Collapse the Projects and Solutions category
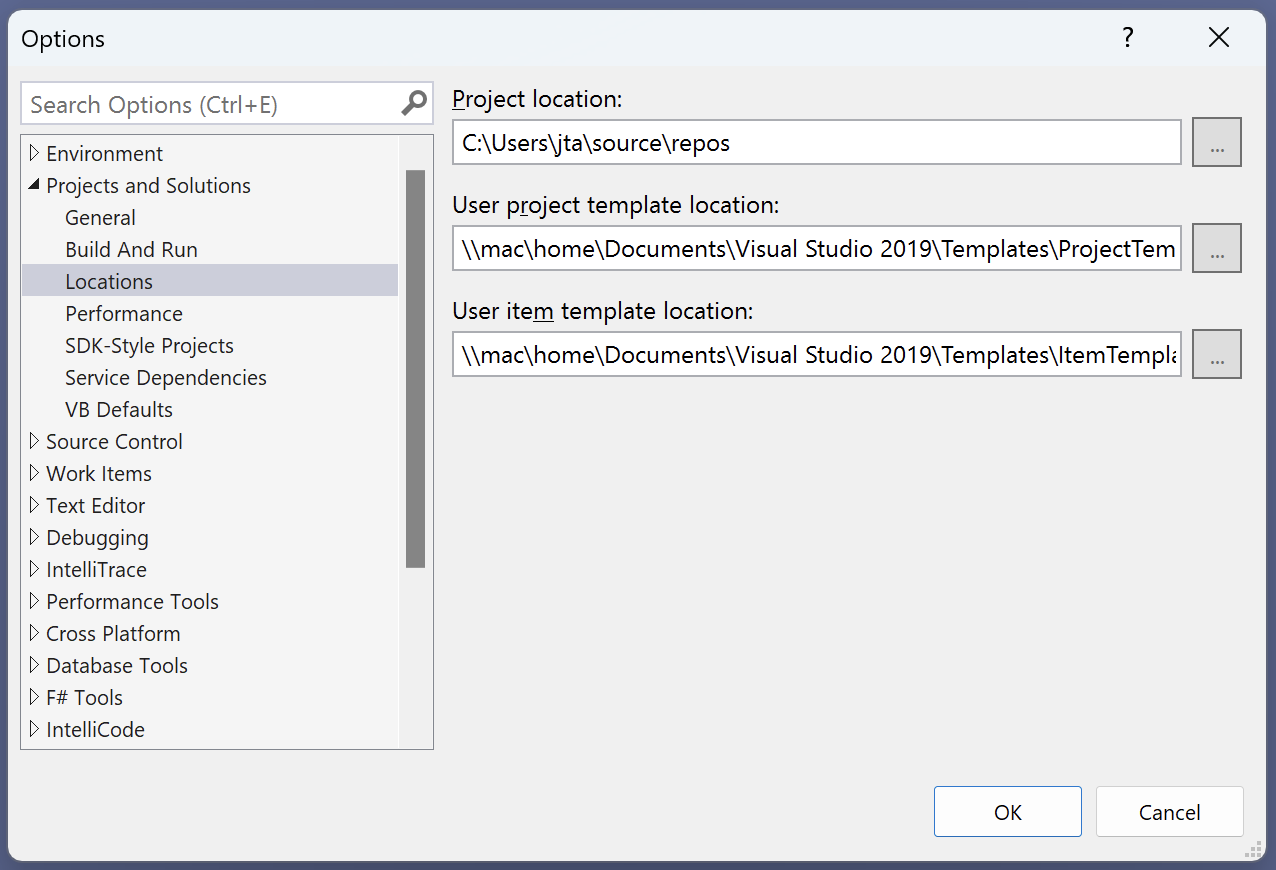This screenshot has width=1276, height=870. click(x=33, y=185)
